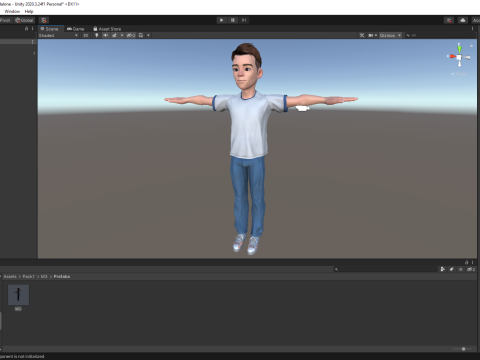
Task: Toggle the Pivot handle position button
Action: 5,20
